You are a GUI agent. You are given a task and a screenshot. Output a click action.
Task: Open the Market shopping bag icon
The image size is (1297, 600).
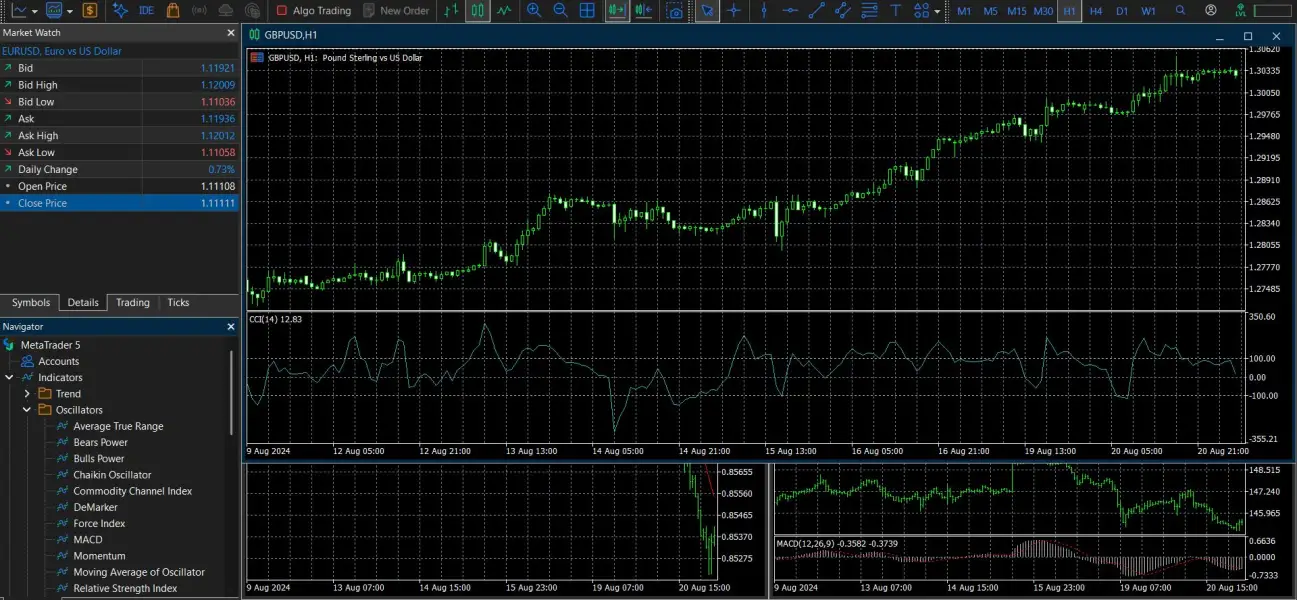(173, 11)
